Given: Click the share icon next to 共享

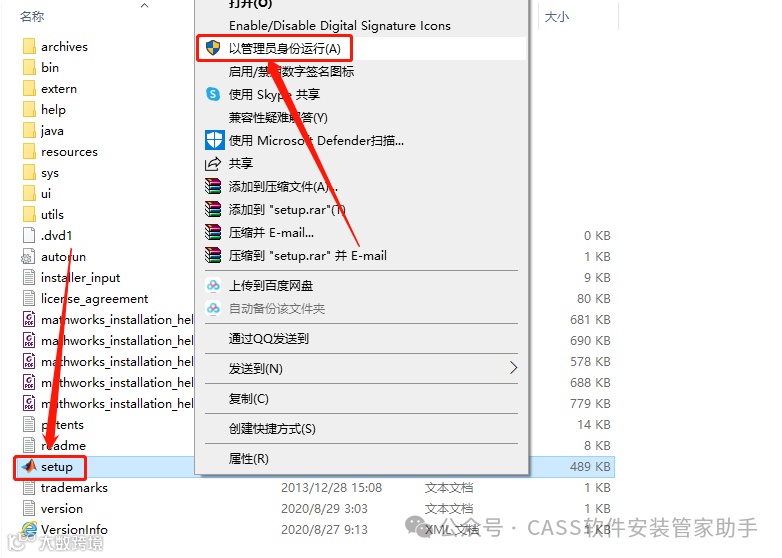Looking at the screenshot, I should coord(213,163).
